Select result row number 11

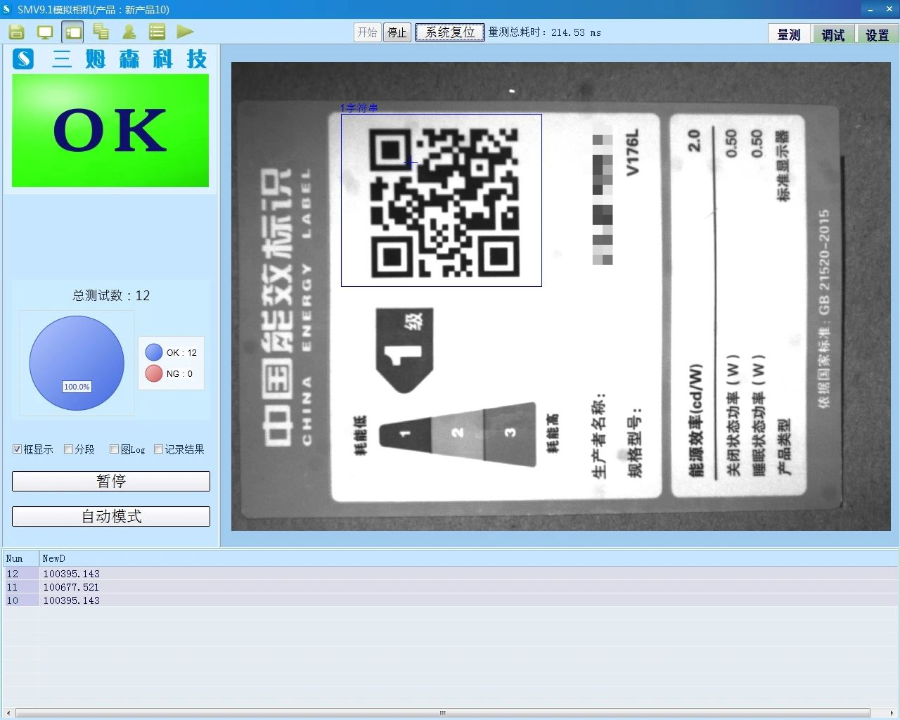coord(450,587)
